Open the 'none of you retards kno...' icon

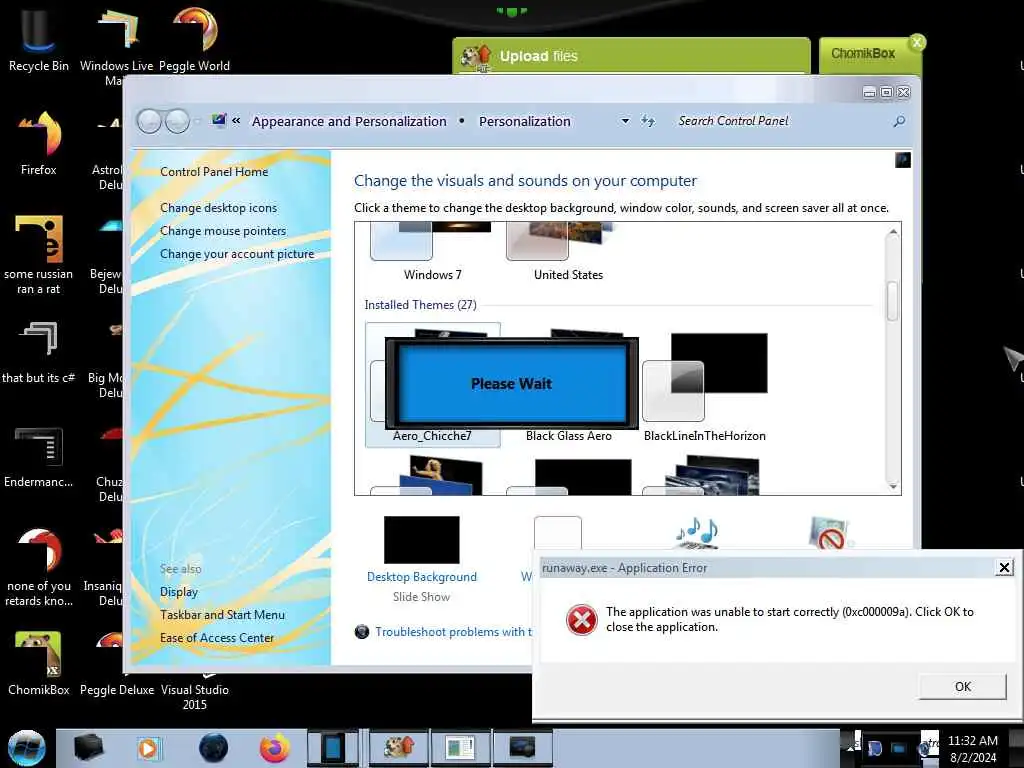38,567
